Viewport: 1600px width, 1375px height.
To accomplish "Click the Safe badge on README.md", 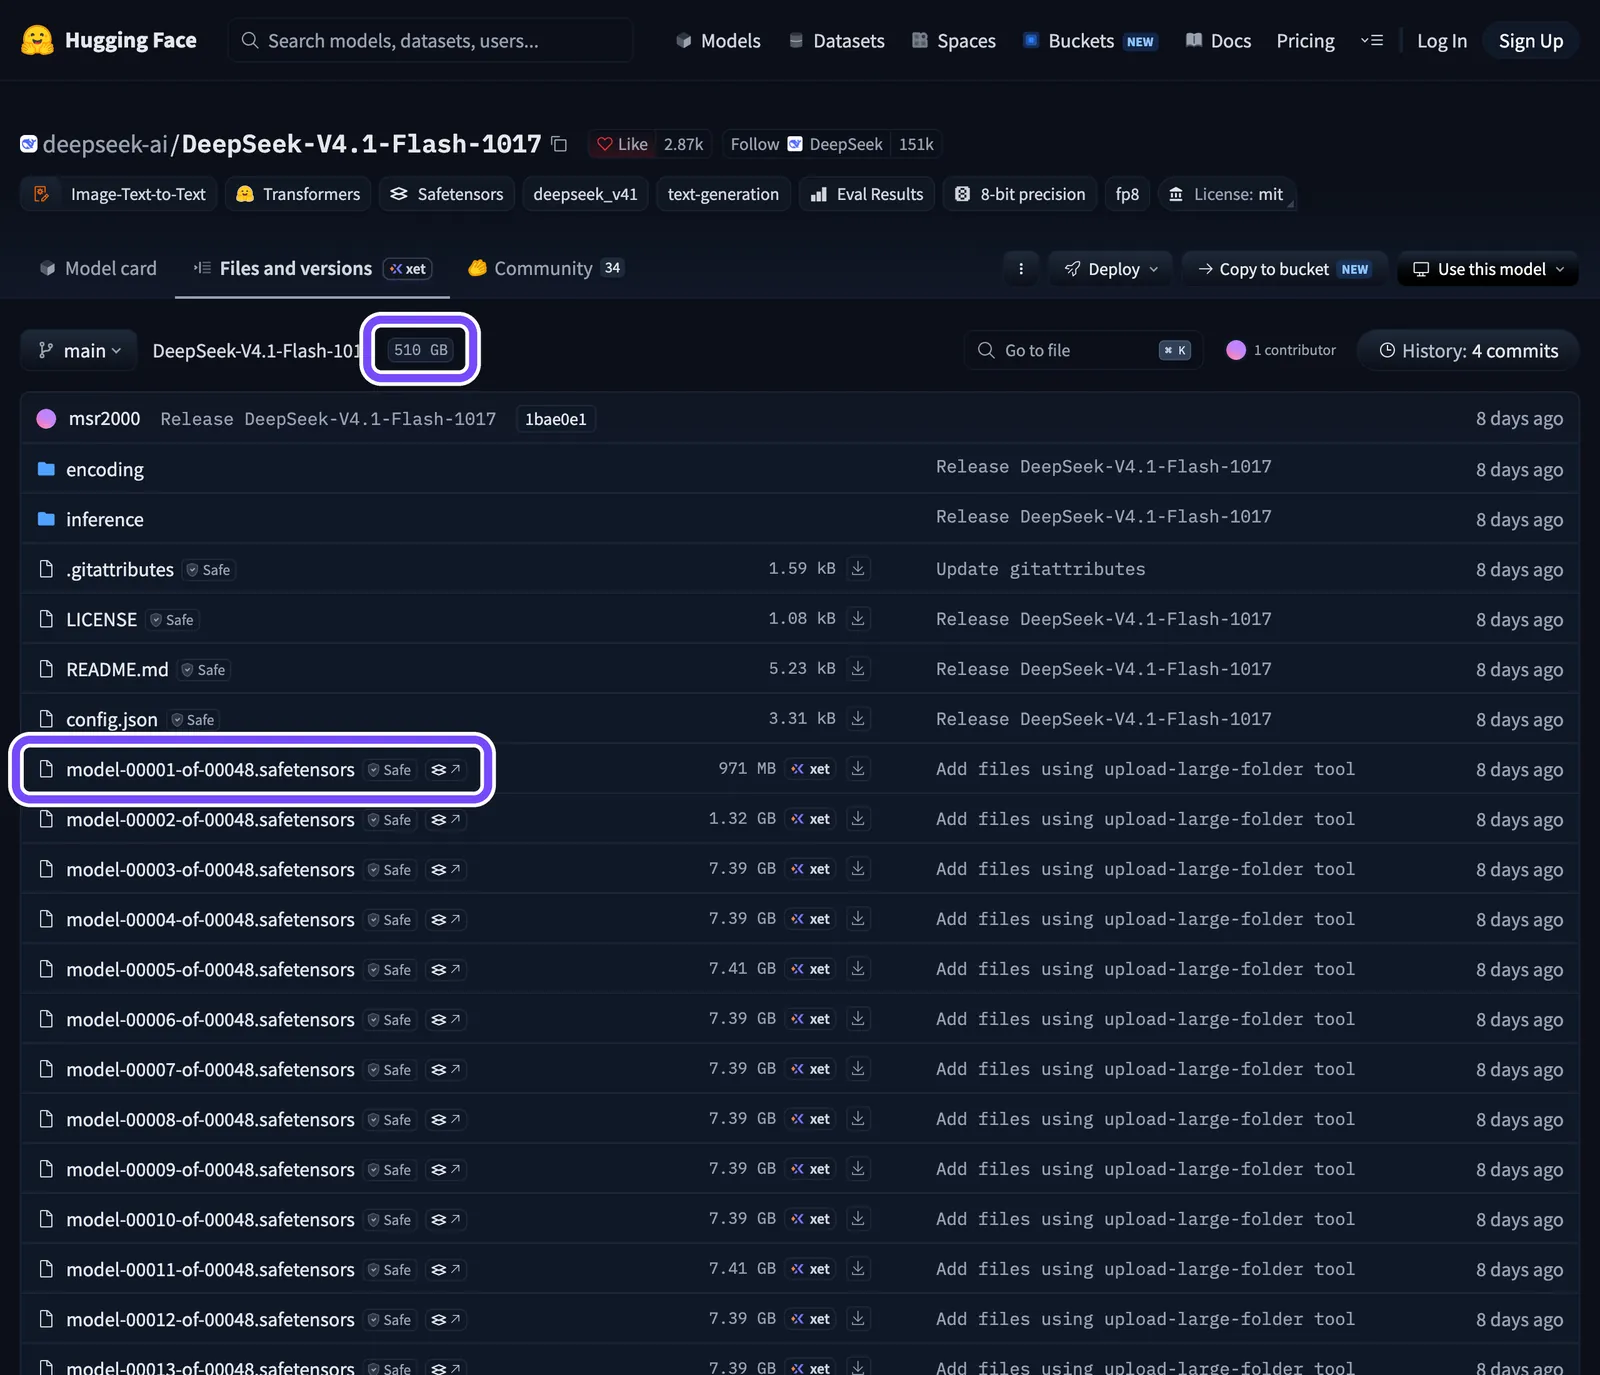I will pyautogui.click(x=204, y=670).
